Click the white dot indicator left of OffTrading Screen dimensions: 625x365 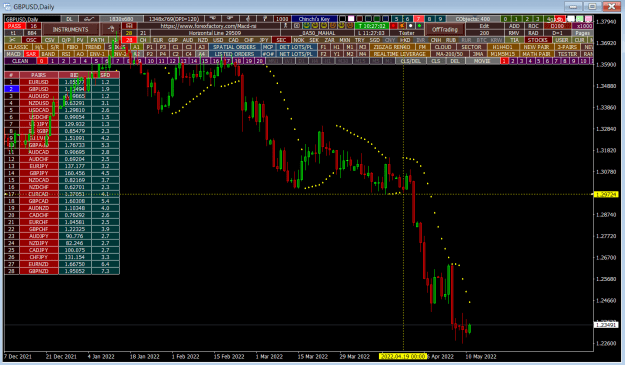tap(411, 26)
